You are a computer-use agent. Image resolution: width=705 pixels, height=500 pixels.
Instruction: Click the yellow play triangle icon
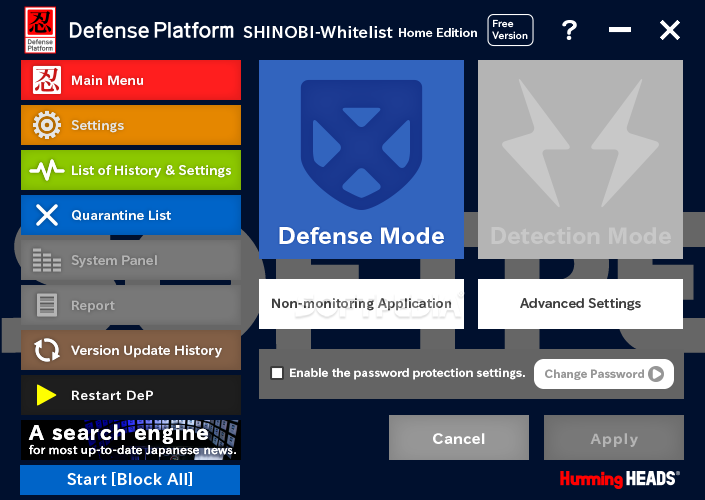click(x=46, y=395)
